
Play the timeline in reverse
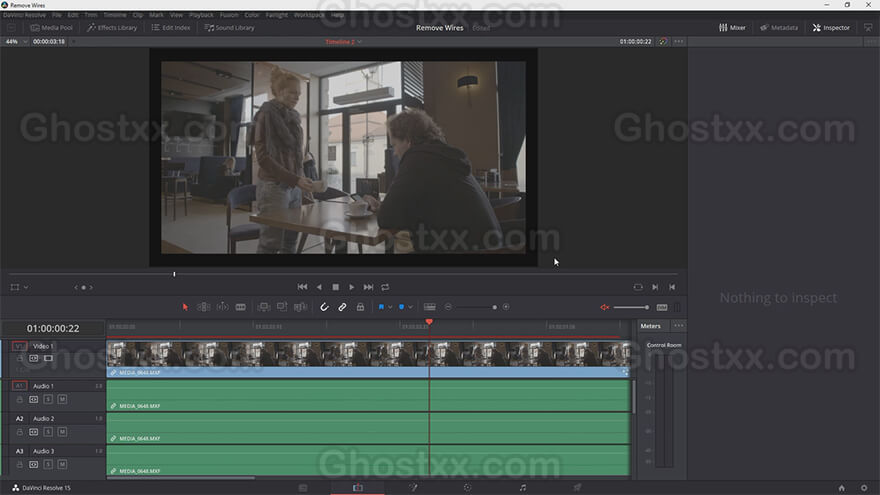319,287
